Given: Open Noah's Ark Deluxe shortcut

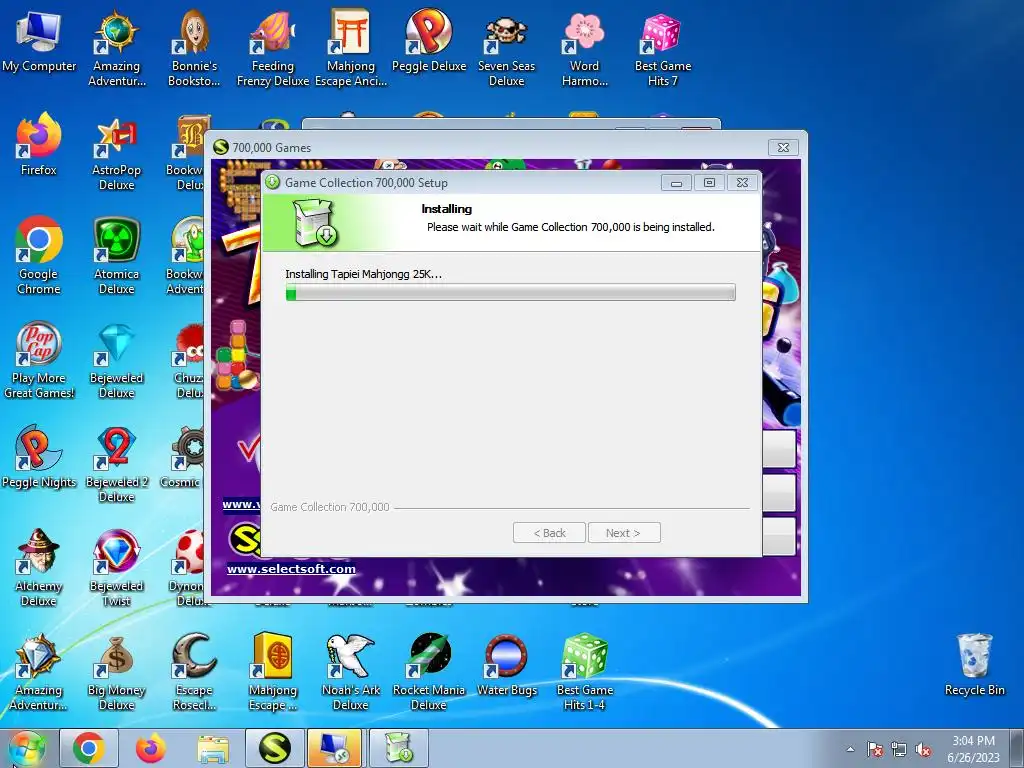Looking at the screenshot, I should [x=351, y=673].
